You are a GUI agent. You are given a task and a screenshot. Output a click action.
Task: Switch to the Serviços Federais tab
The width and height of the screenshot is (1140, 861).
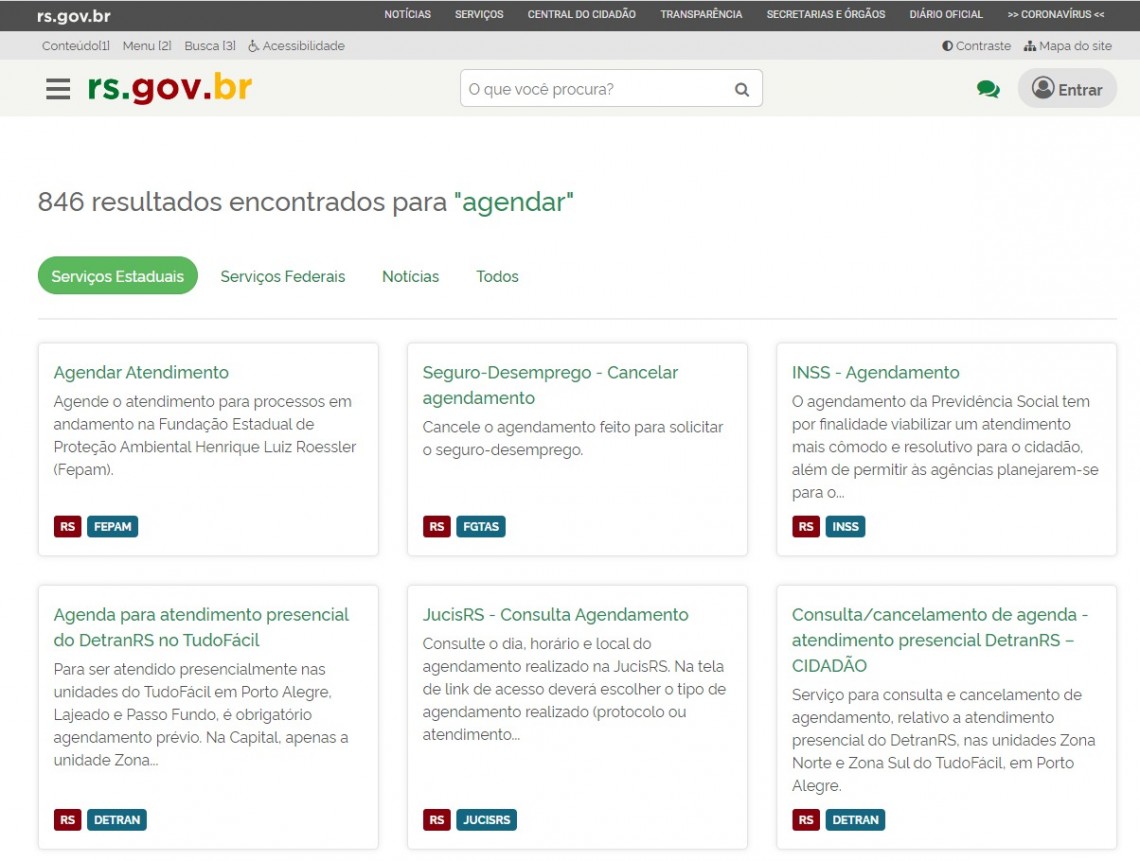point(283,277)
